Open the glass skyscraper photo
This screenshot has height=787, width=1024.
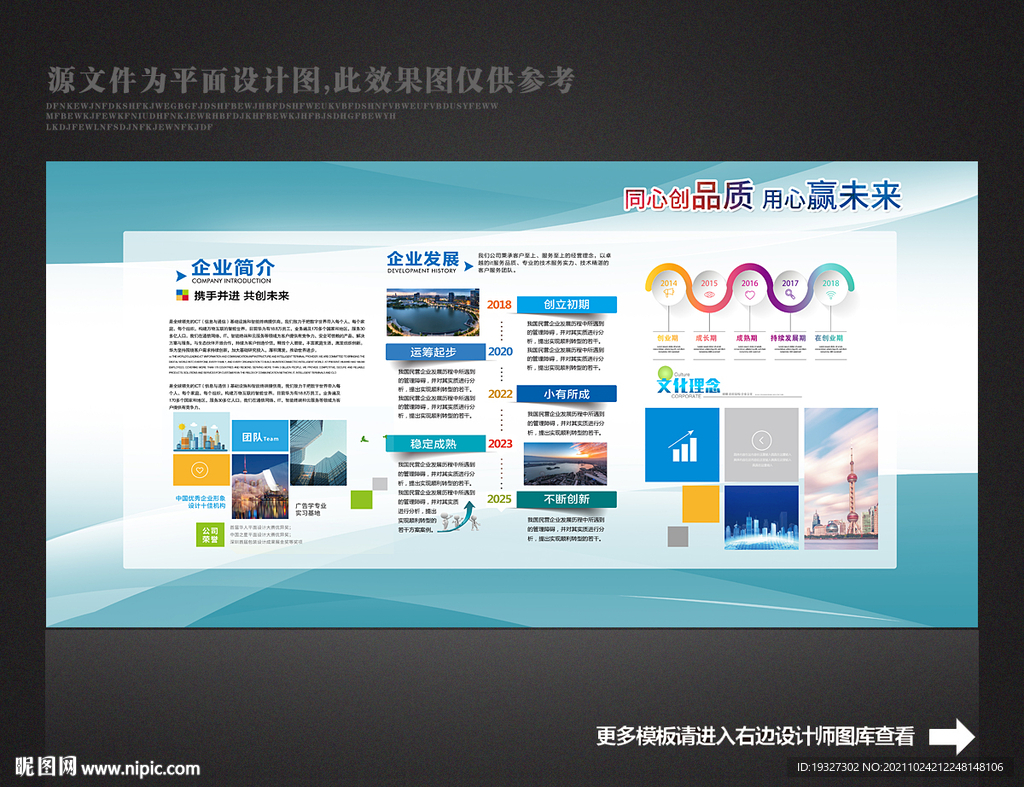pyautogui.click(x=318, y=453)
